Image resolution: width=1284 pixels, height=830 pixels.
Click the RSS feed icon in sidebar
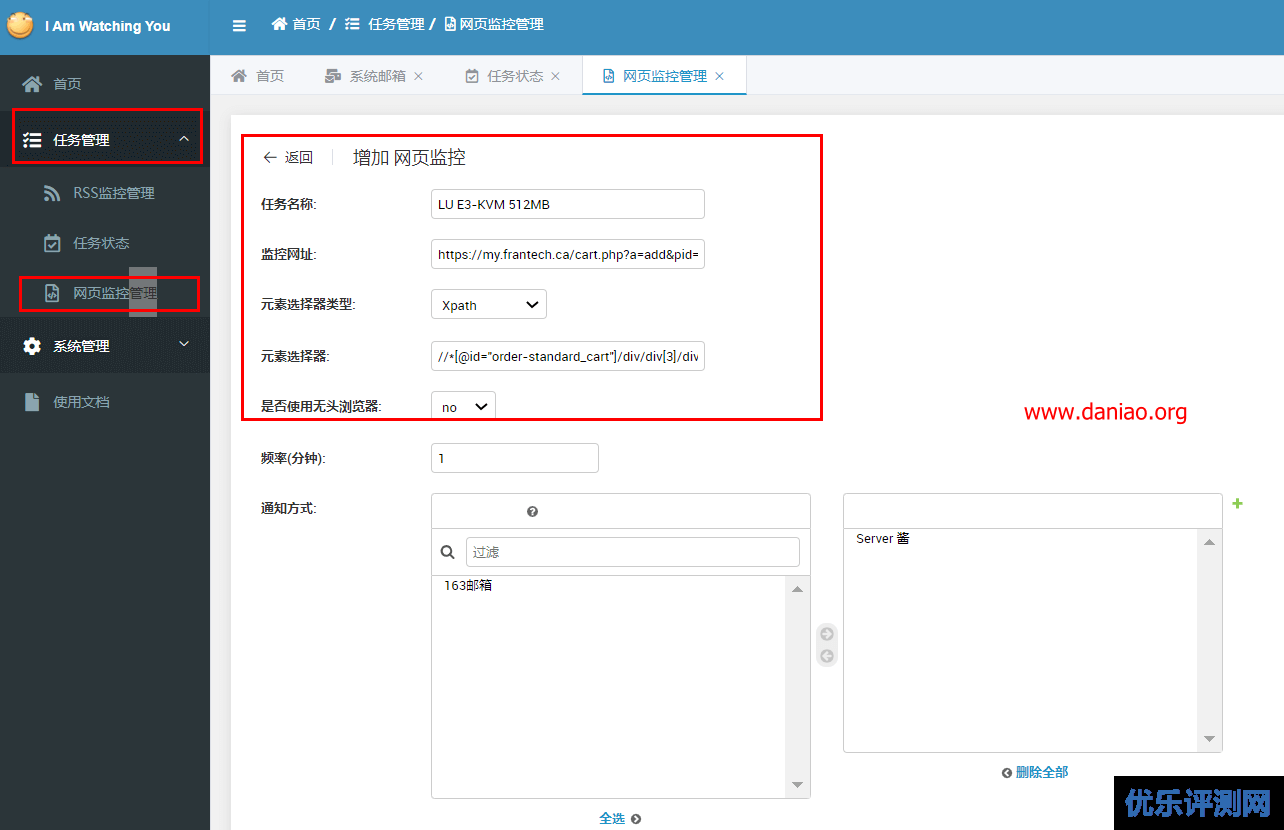pyautogui.click(x=52, y=193)
